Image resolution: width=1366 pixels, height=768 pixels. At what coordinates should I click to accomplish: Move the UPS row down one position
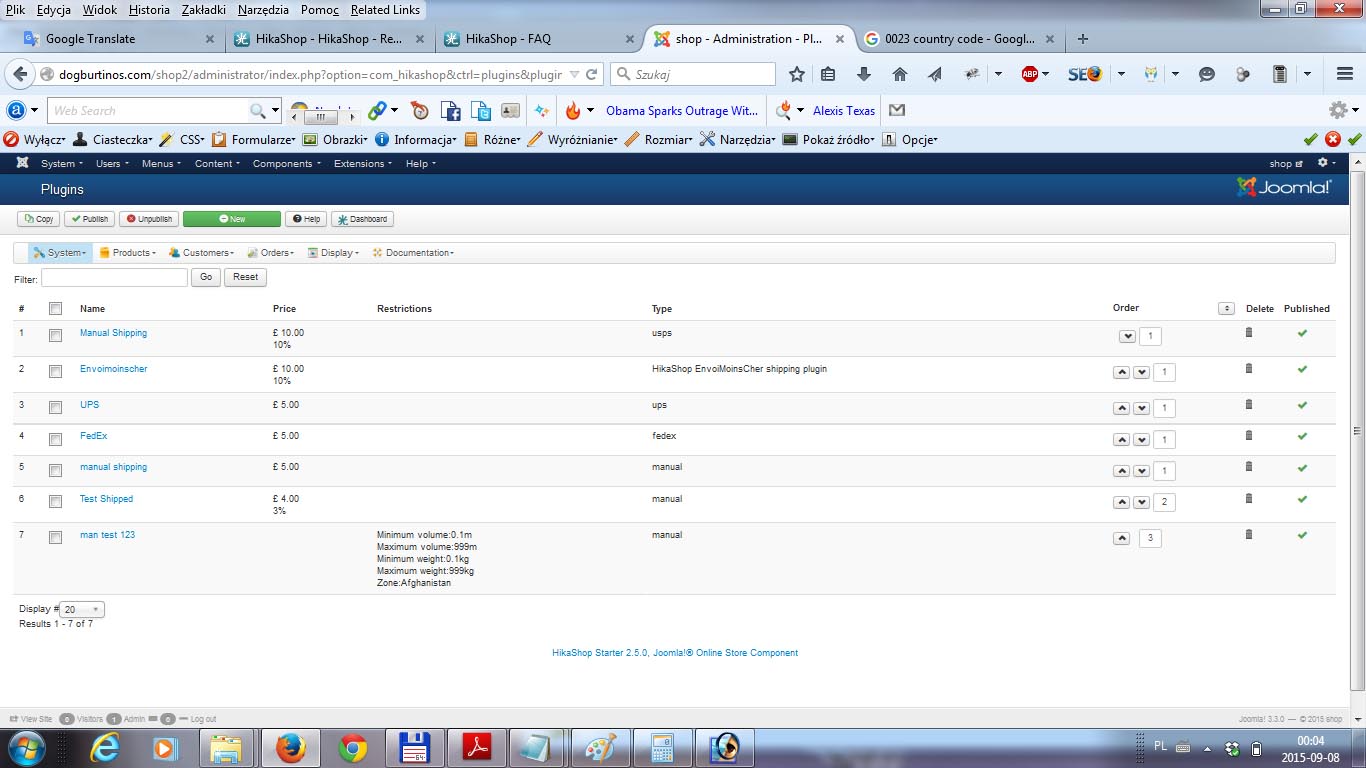click(1140, 409)
